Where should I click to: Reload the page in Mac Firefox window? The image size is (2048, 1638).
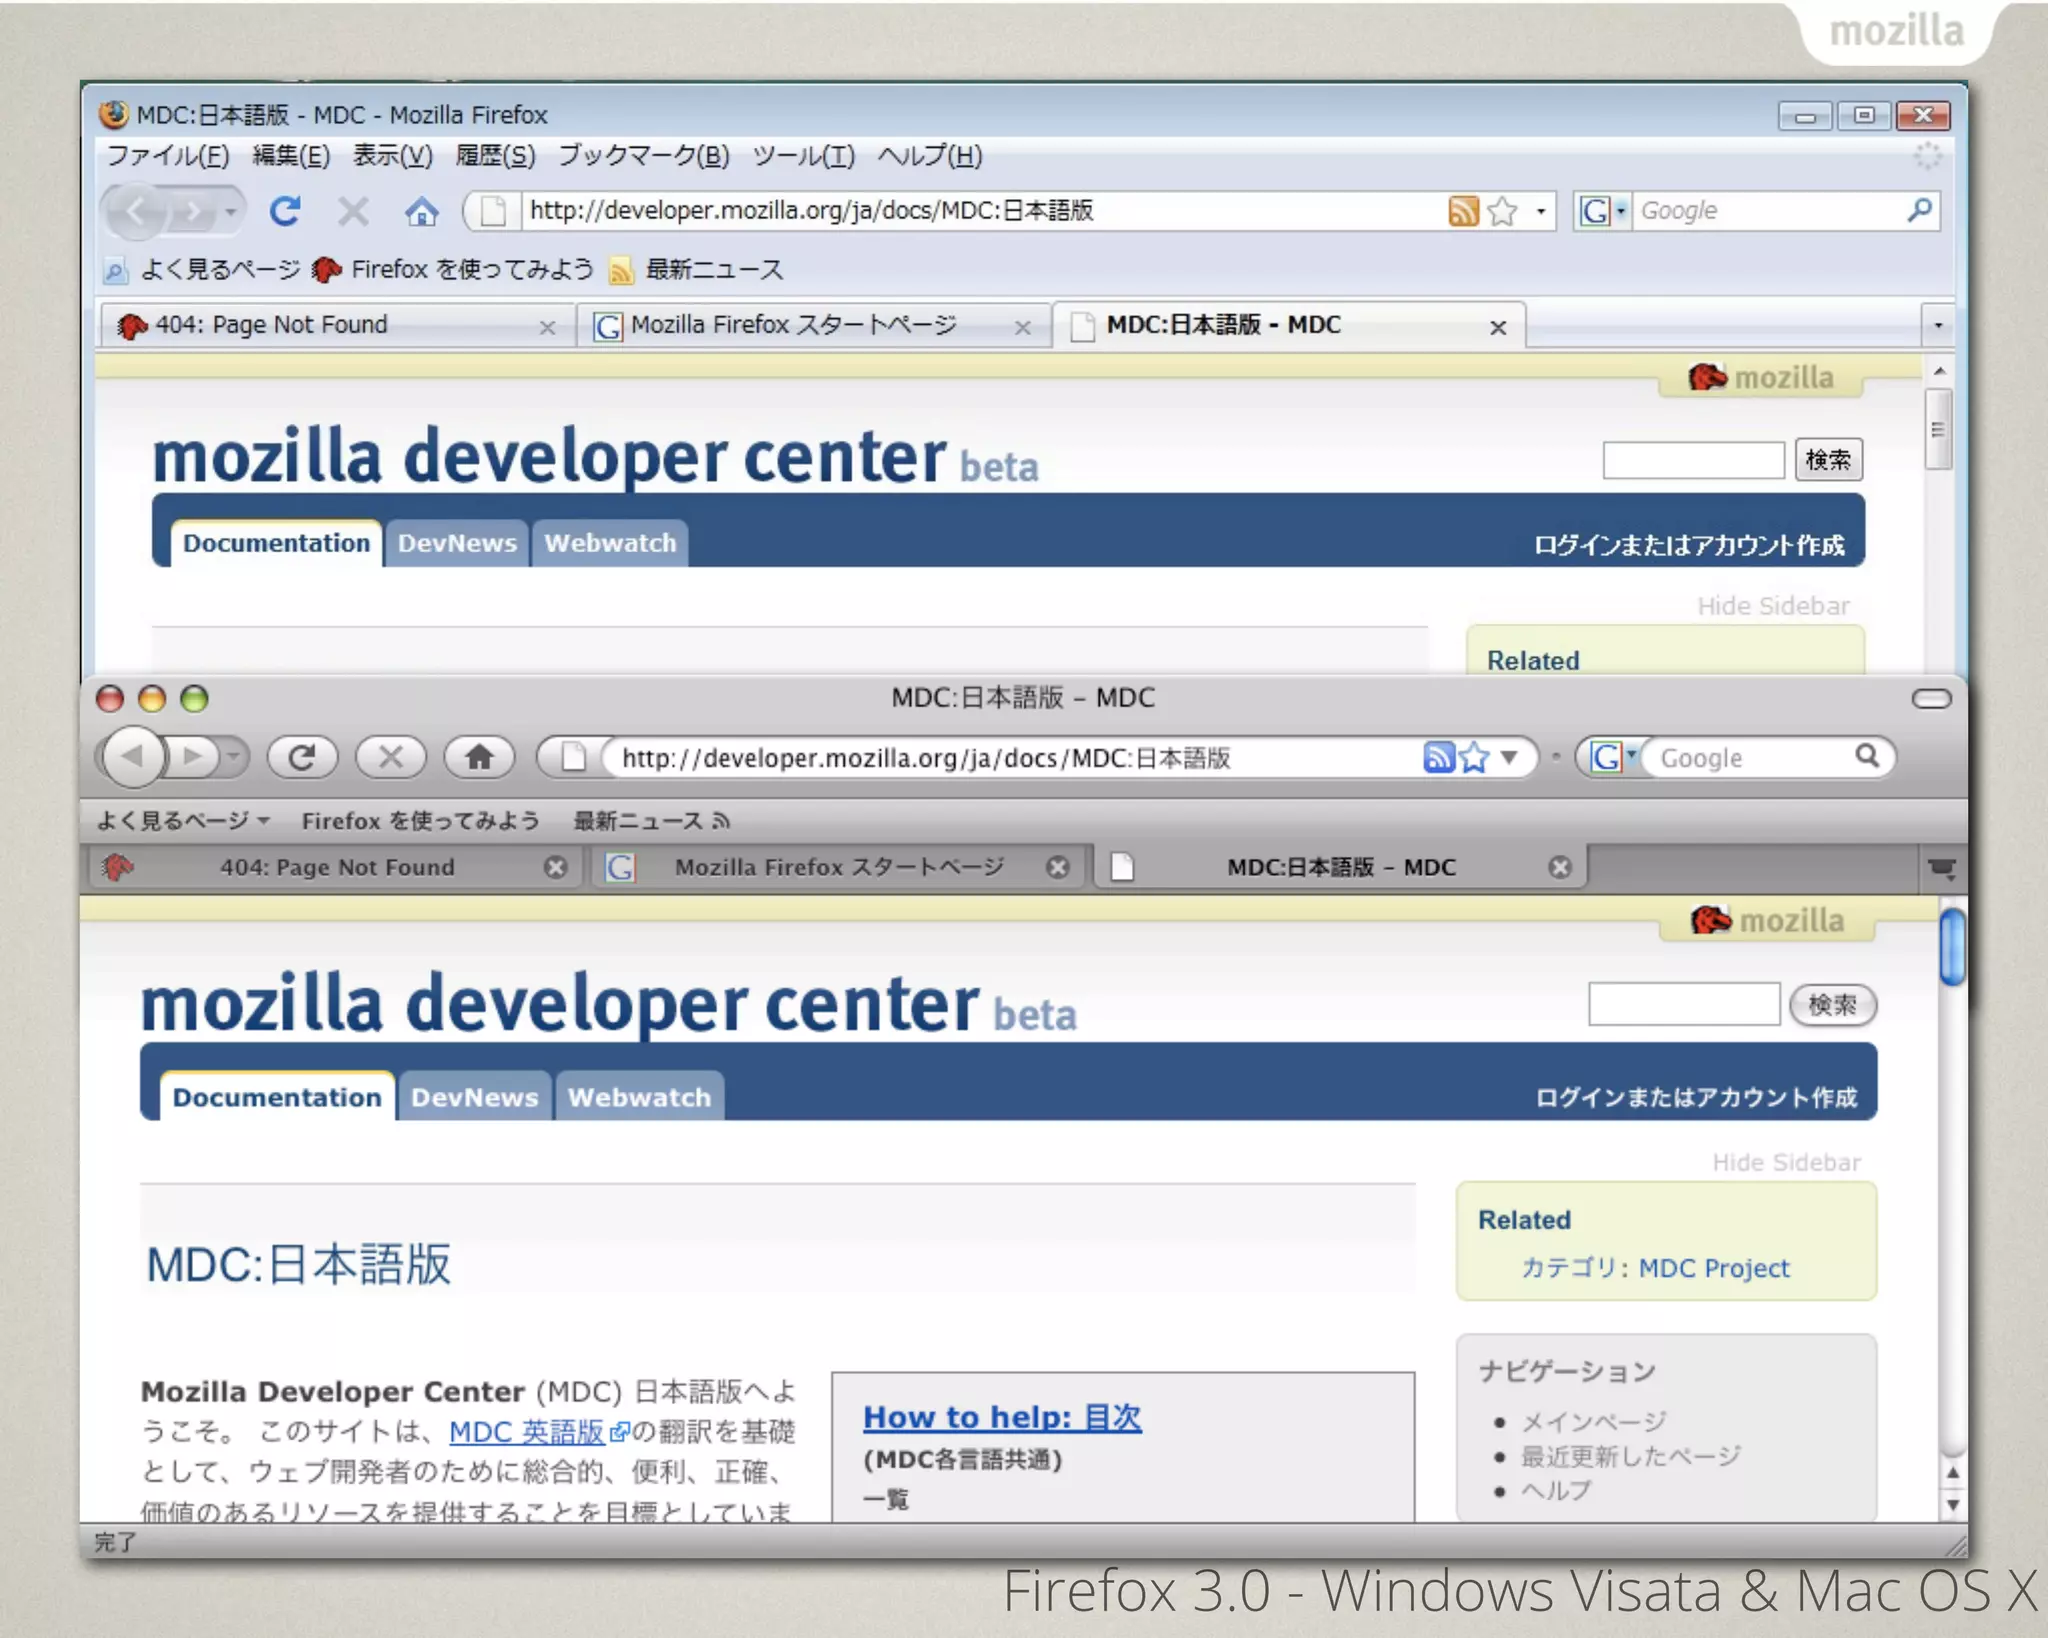(x=302, y=757)
